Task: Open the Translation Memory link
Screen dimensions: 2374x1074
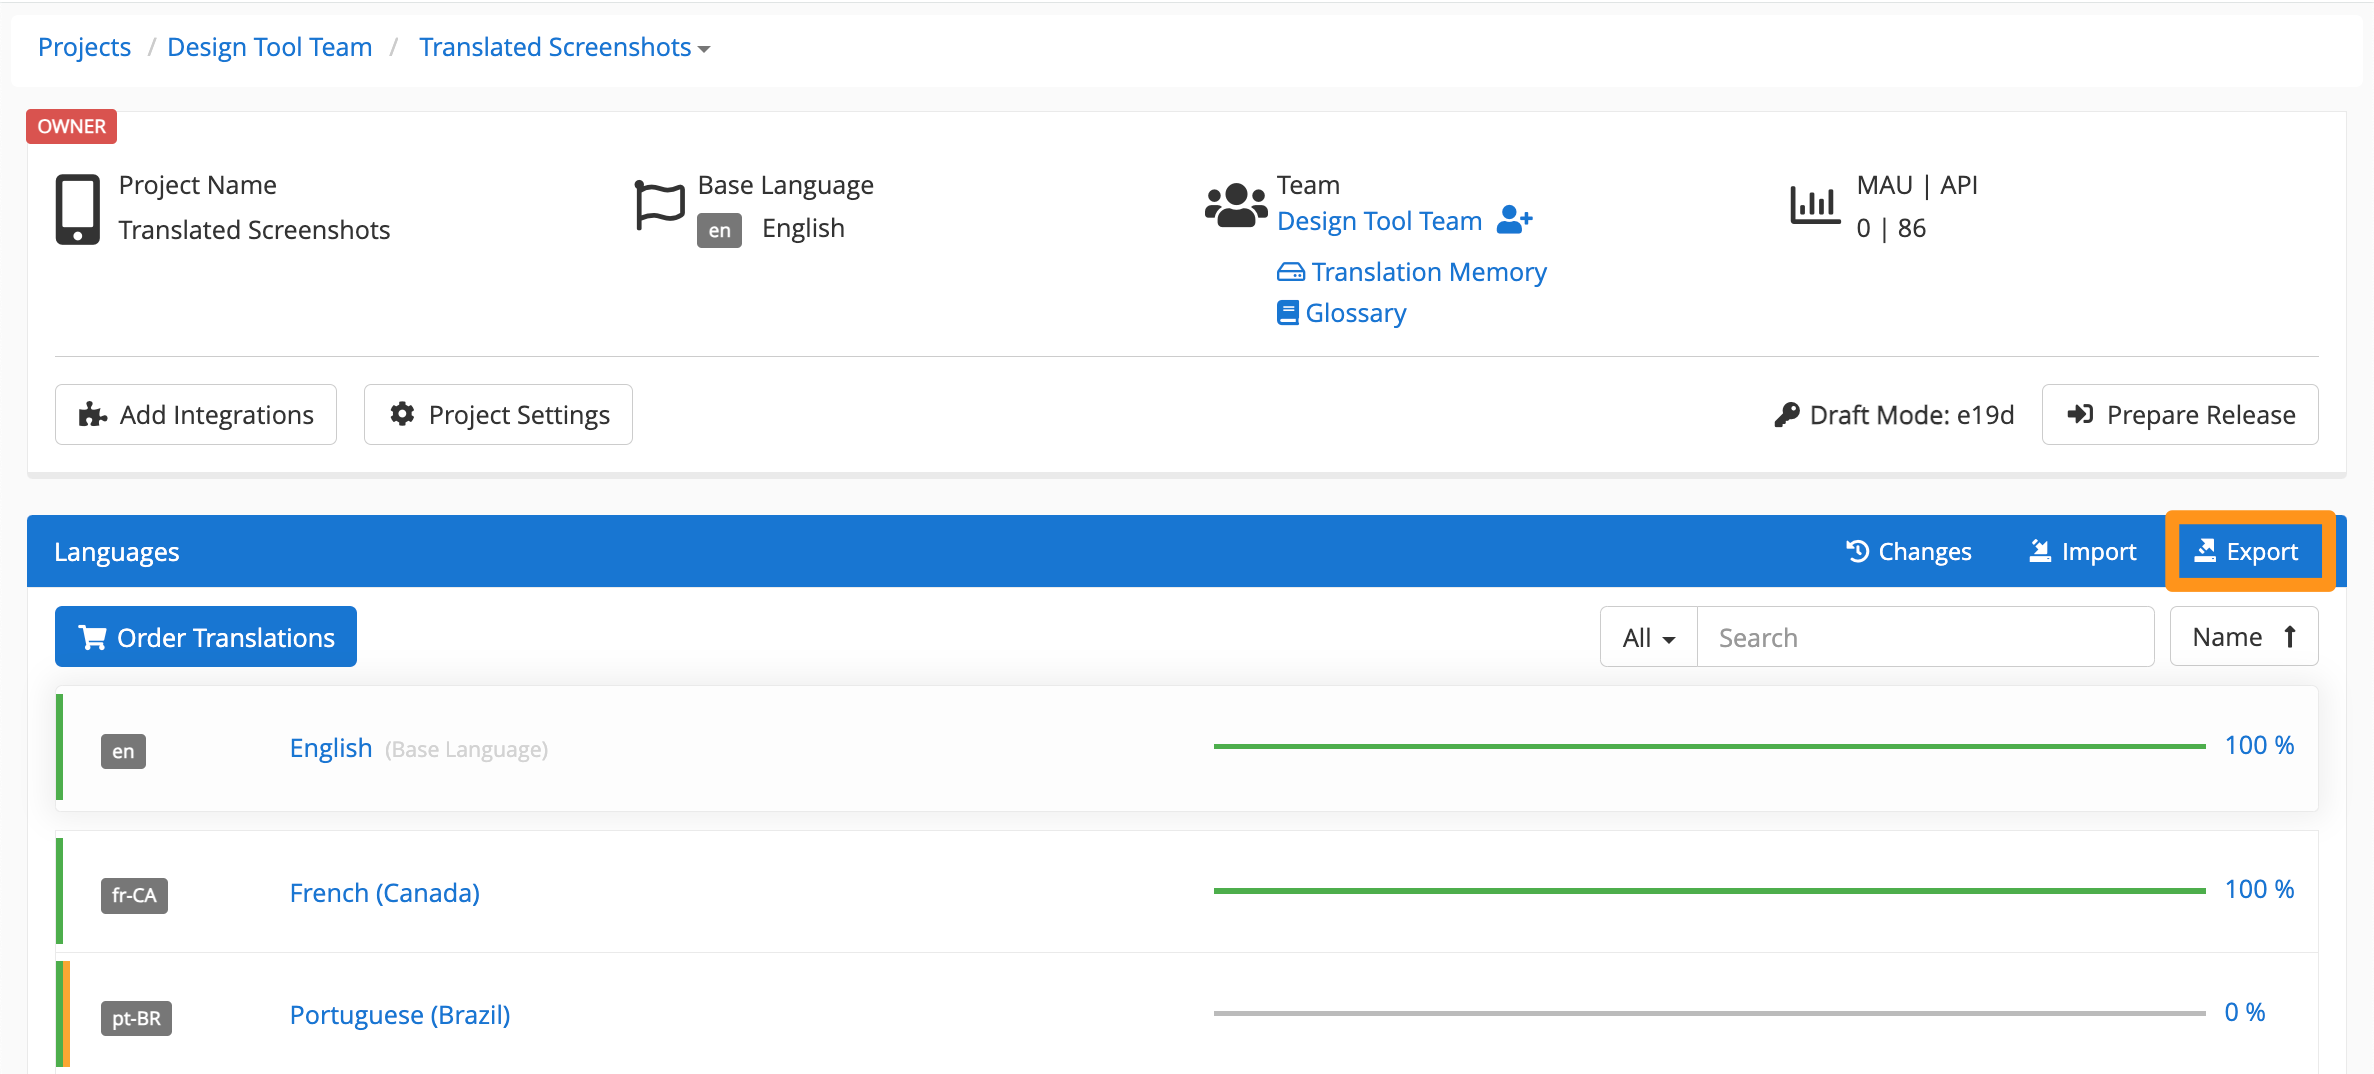Action: coord(1412,272)
